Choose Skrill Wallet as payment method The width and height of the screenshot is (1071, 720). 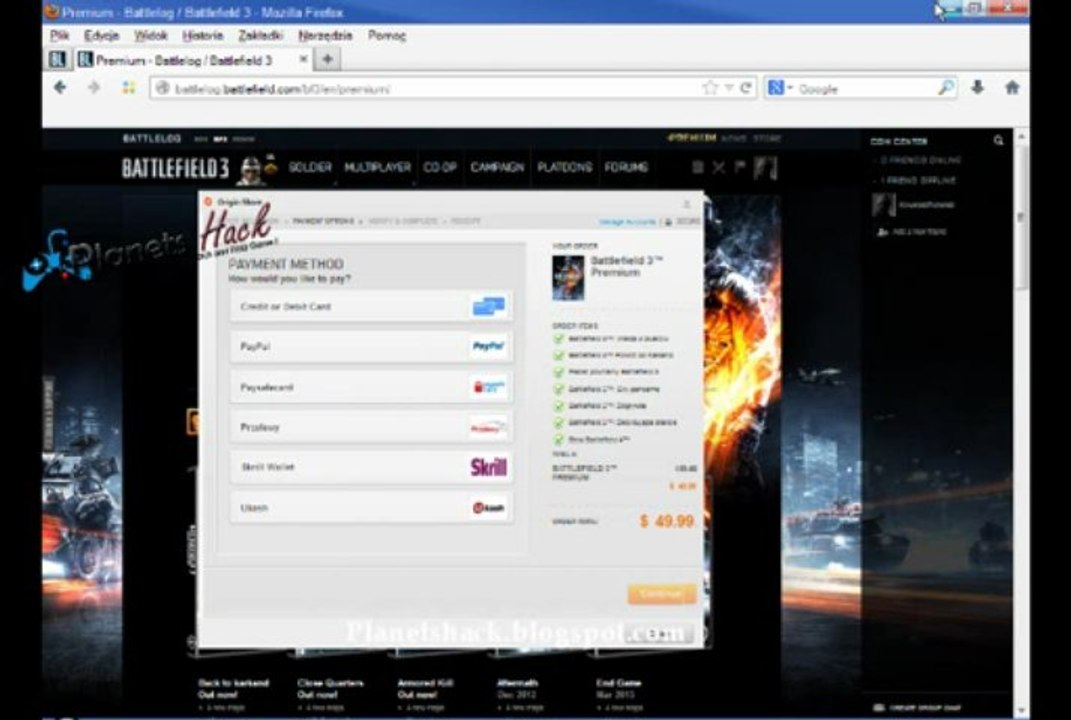coord(372,467)
